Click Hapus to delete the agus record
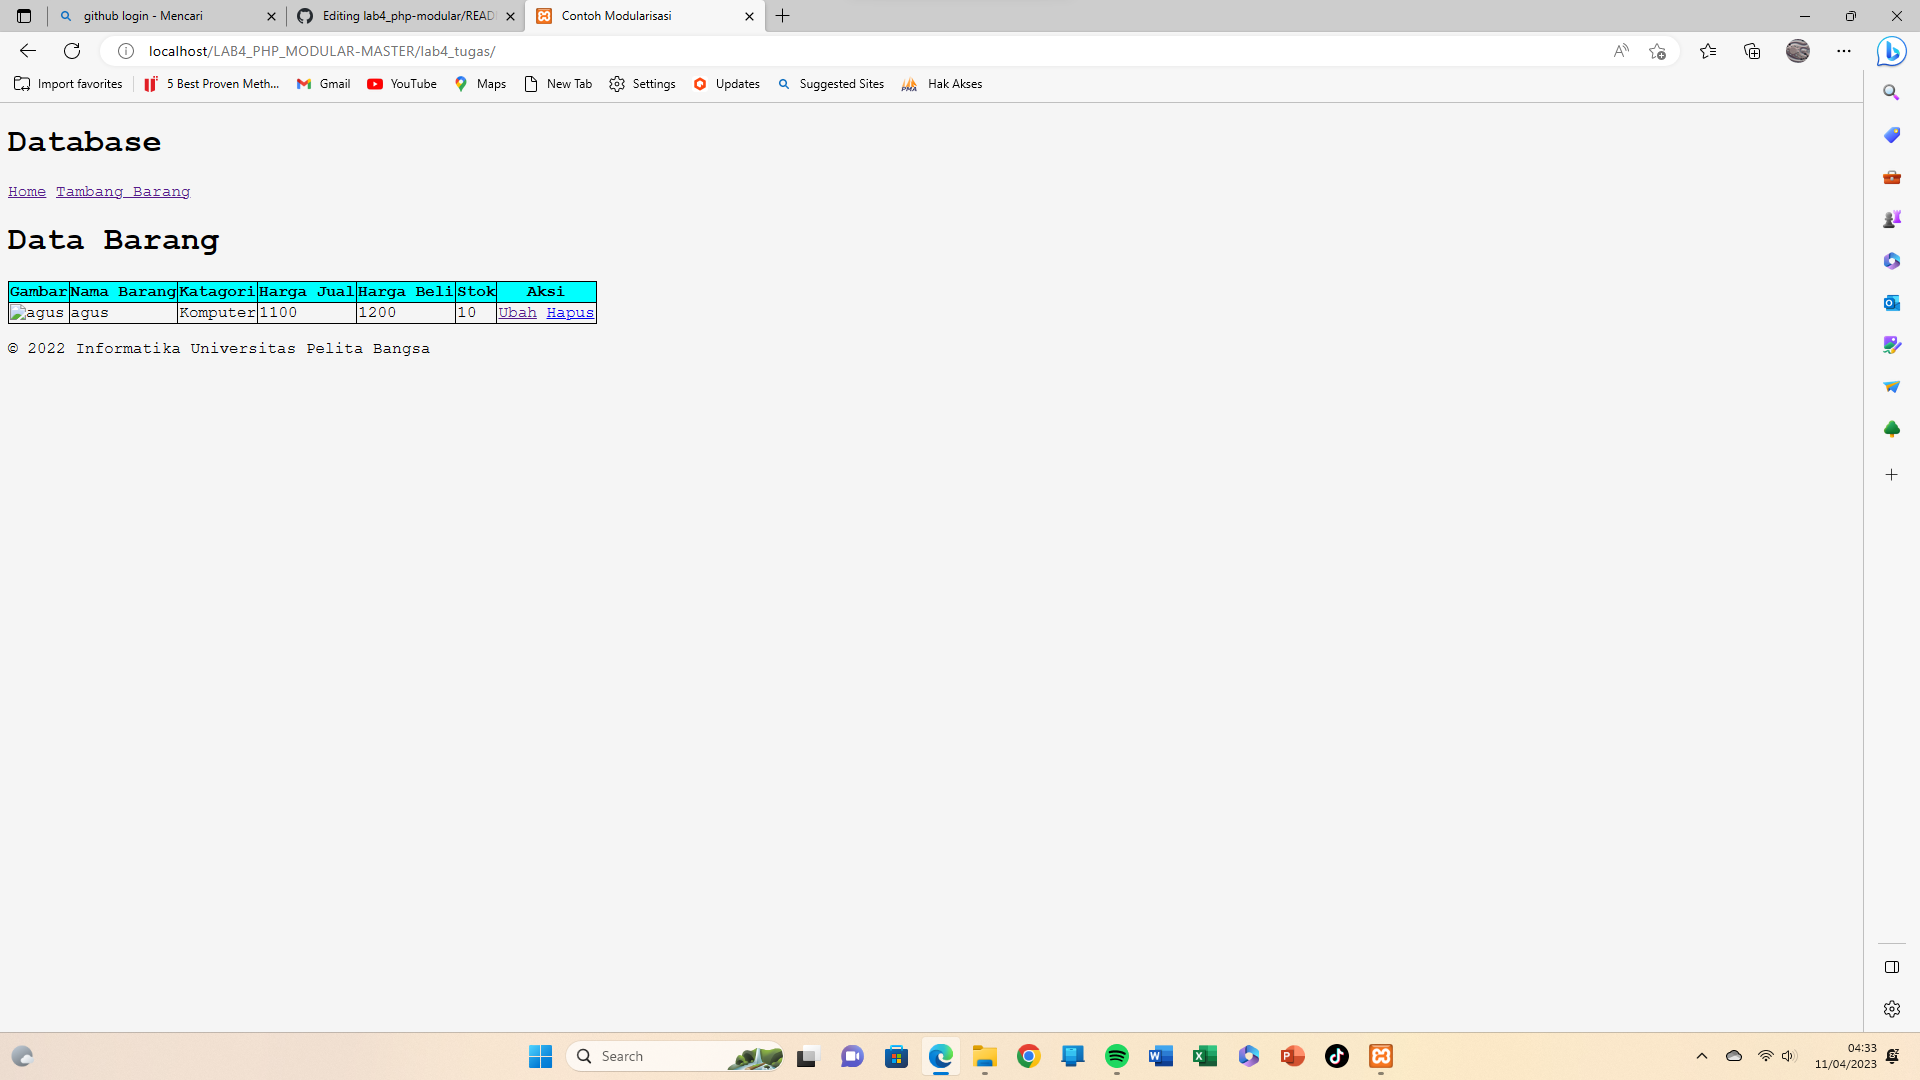Screen dimensions: 1920x1080 point(570,312)
